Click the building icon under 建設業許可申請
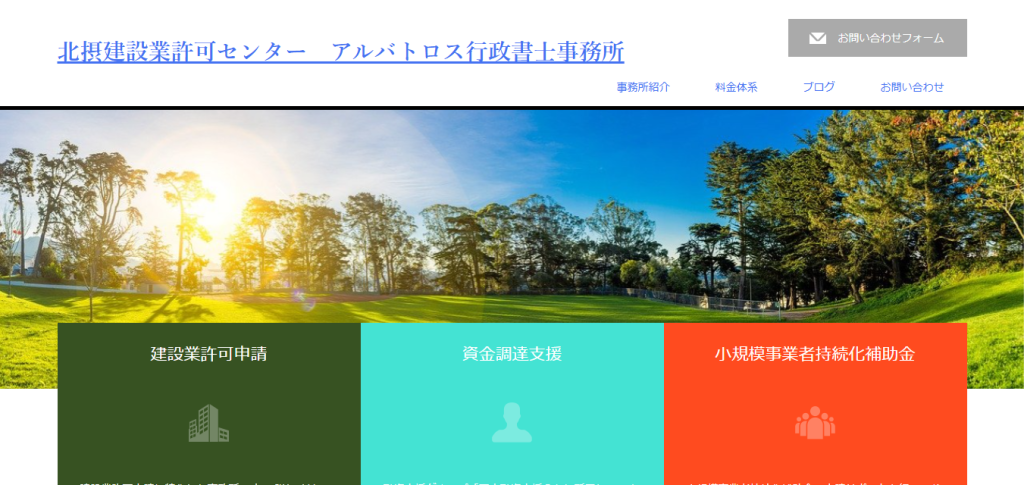The image size is (1024, 485). click(208, 423)
